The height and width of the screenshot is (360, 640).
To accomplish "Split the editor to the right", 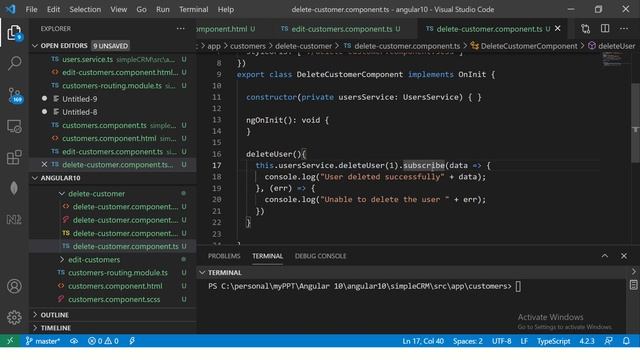I will [x=605, y=29].
